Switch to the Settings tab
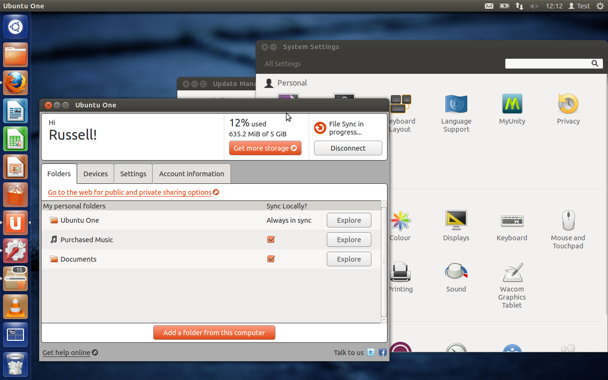The width and height of the screenshot is (608, 380). click(x=133, y=174)
